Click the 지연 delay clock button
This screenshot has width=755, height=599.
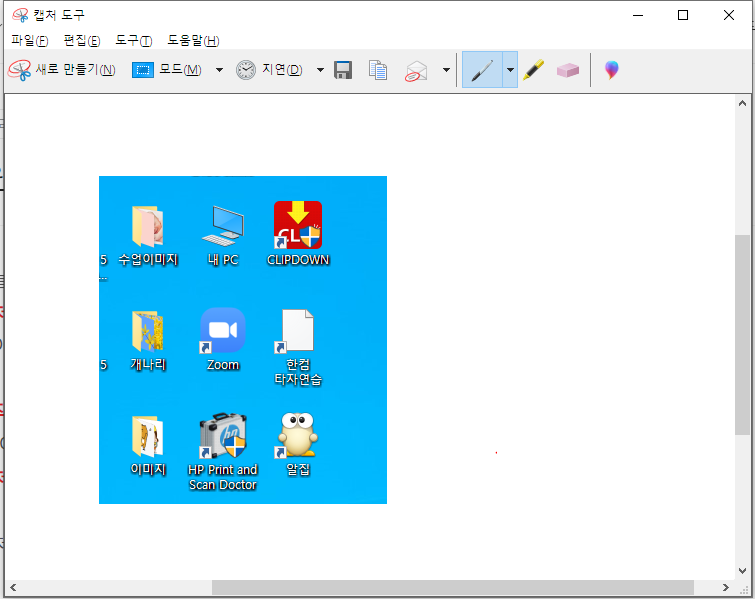[269, 70]
